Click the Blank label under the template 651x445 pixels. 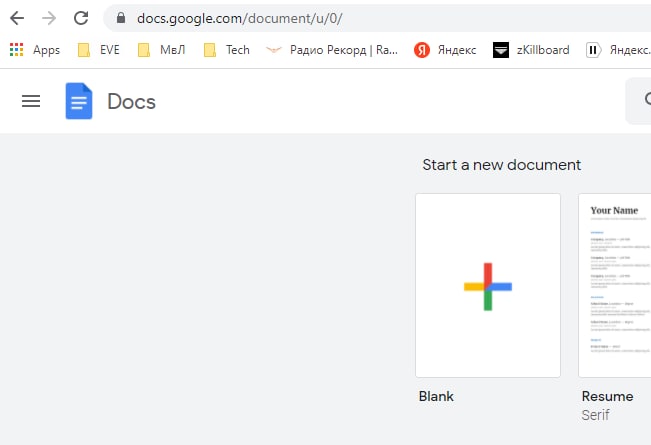click(x=436, y=396)
